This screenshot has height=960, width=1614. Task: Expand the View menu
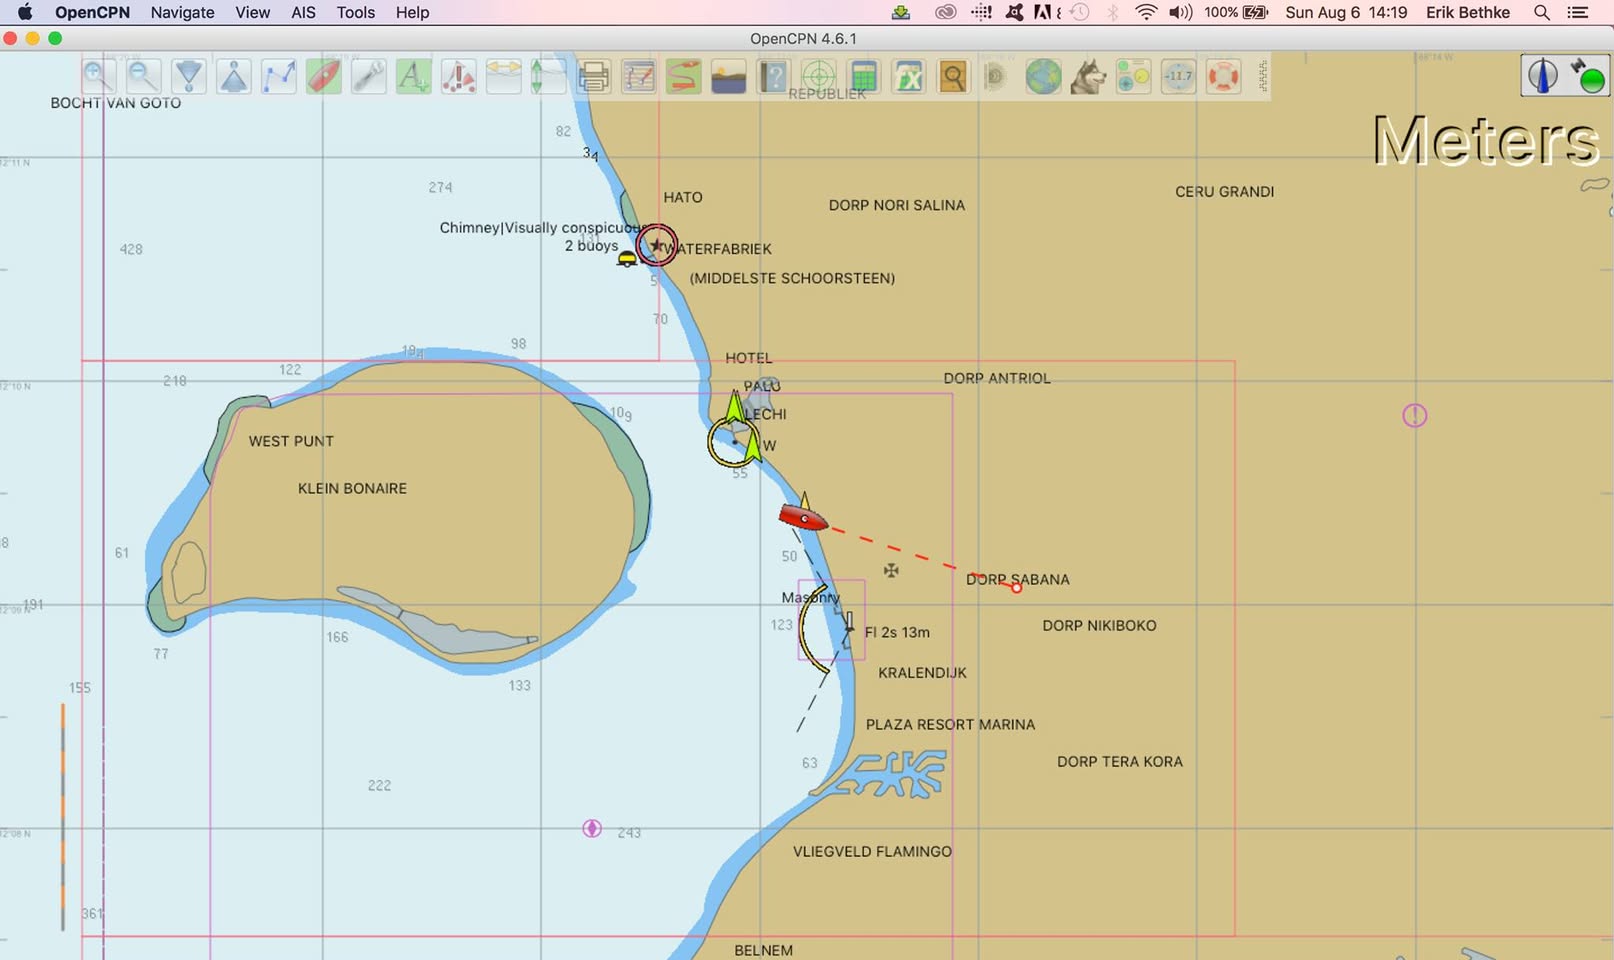pos(252,13)
